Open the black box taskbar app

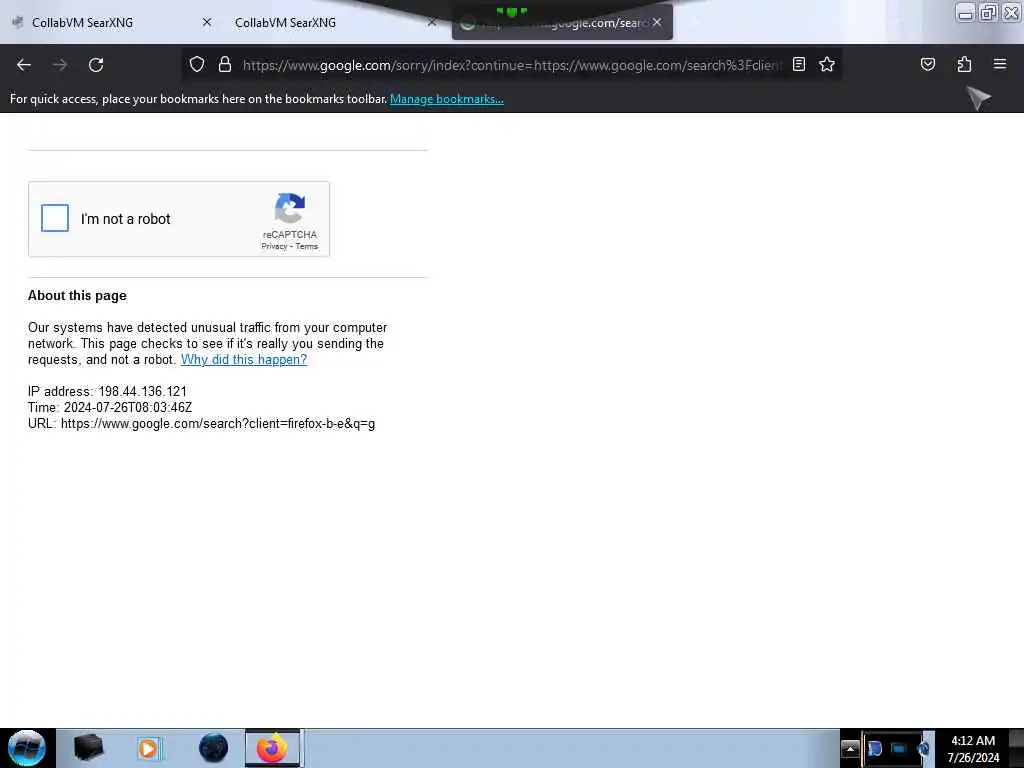88,748
